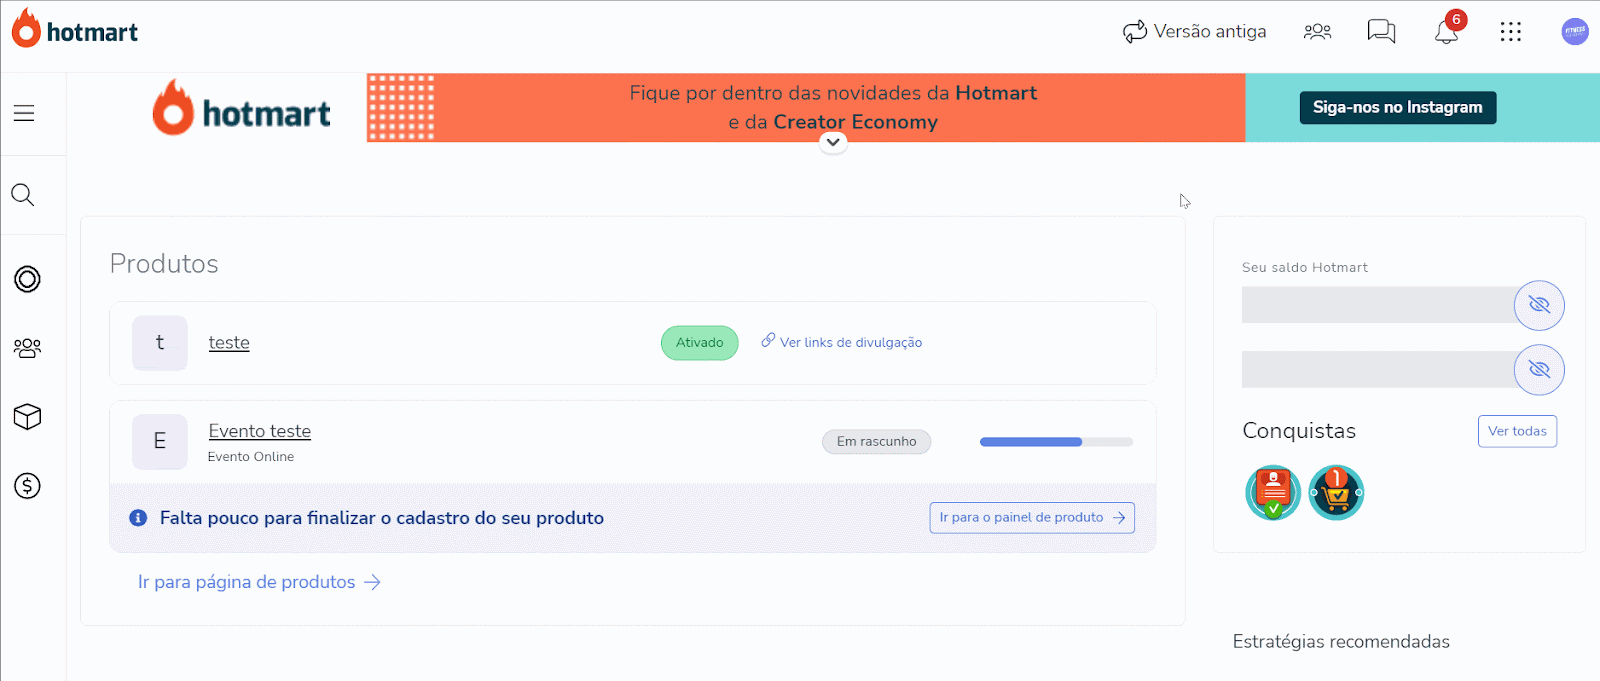Click the 'E' product thumbnail
This screenshot has height=681, width=1600.
pos(160,441)
